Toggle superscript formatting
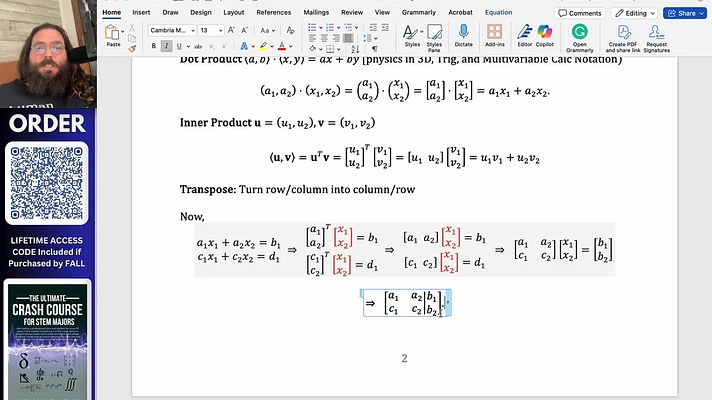The height and width of the screenshot is (400, 712). tap(224, 46)
